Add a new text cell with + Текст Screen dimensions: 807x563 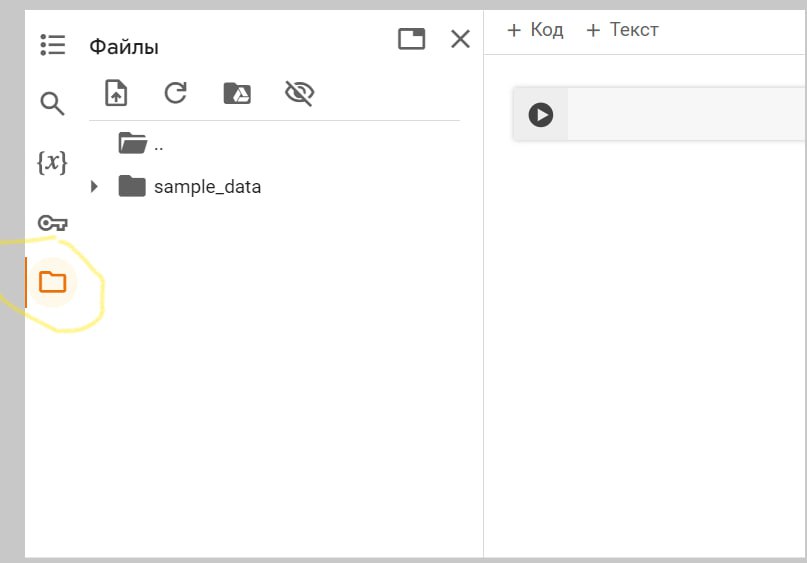click(622, 30)
